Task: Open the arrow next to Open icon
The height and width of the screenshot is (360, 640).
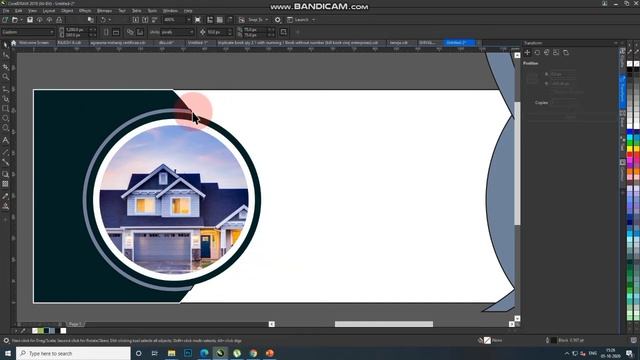Action: (21, 20)
